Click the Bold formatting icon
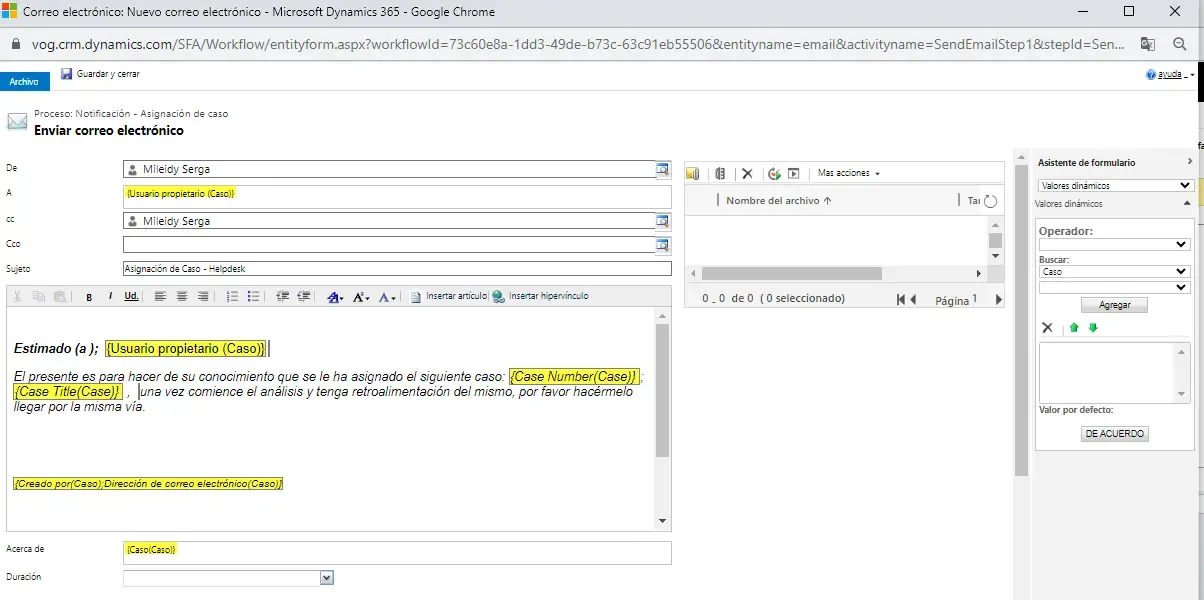This screenshot has height=600, width=1204. pyautogui.click(x=89, y=297)
